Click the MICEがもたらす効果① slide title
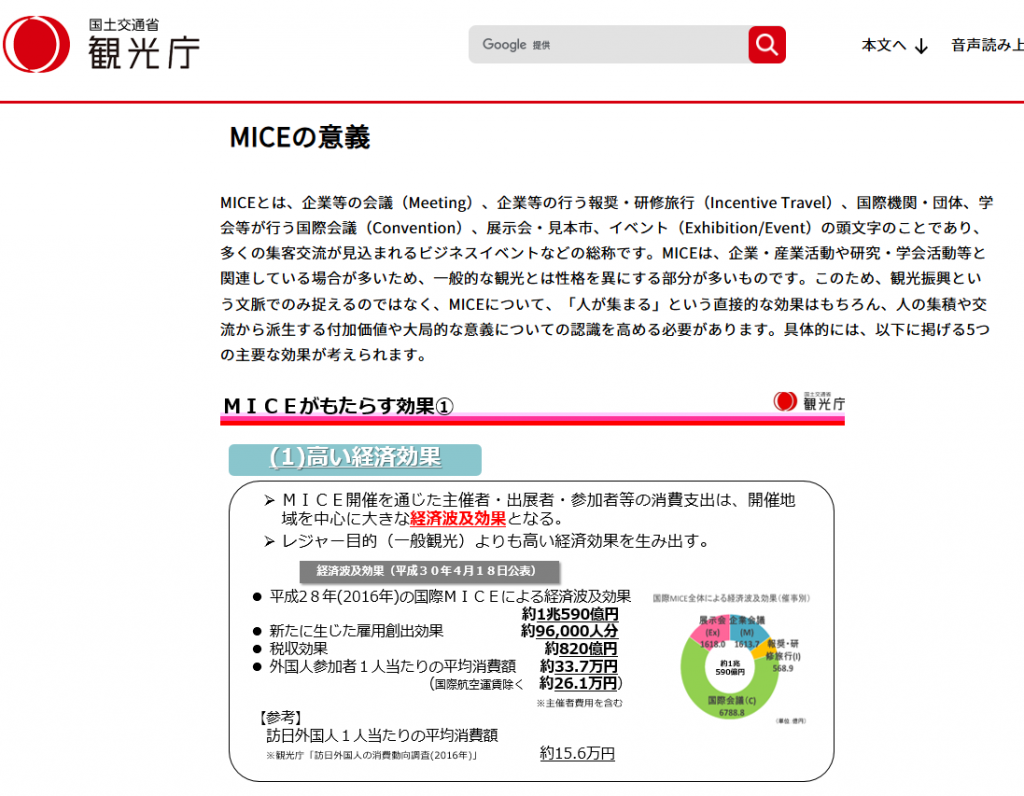 tap(338, 405)
